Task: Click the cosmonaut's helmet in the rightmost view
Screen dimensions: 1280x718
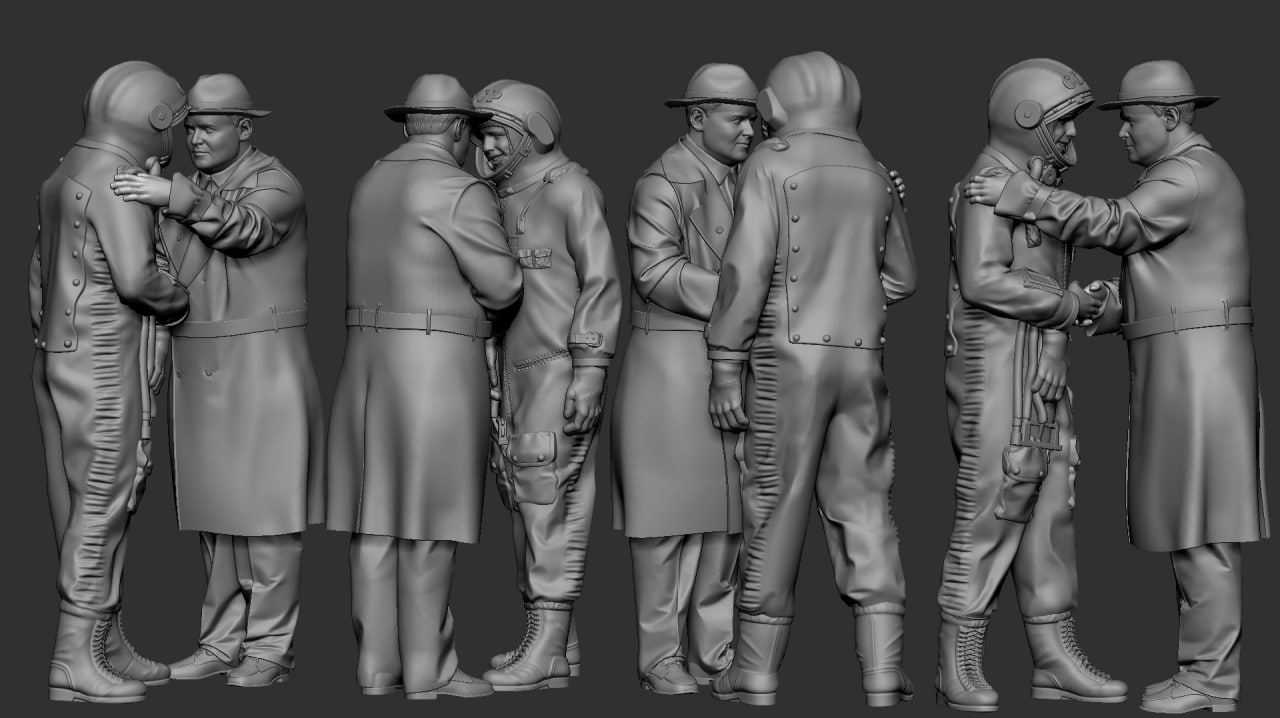Action: [1035, 100]
